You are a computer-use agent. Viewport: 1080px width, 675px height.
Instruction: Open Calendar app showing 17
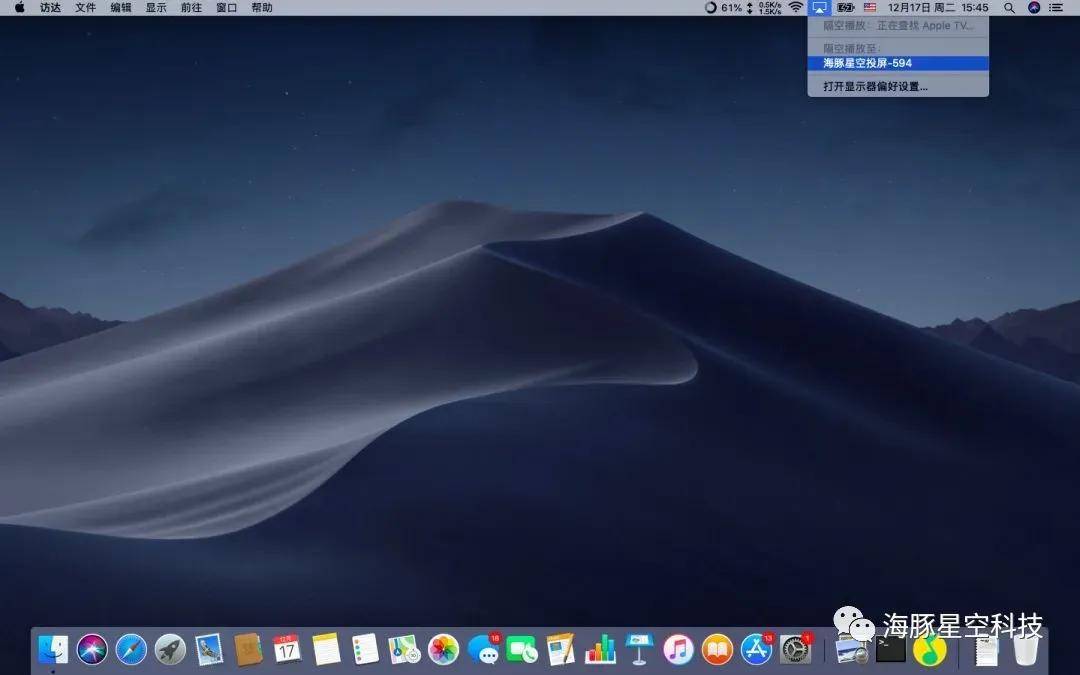coord(287,650)
